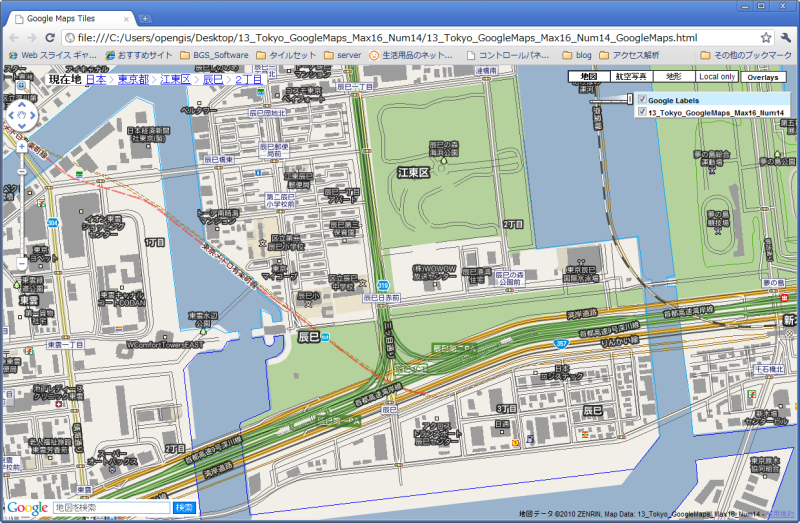Bookmark this page with the star icon
This screenshot has height=523, width=800.
765,37
